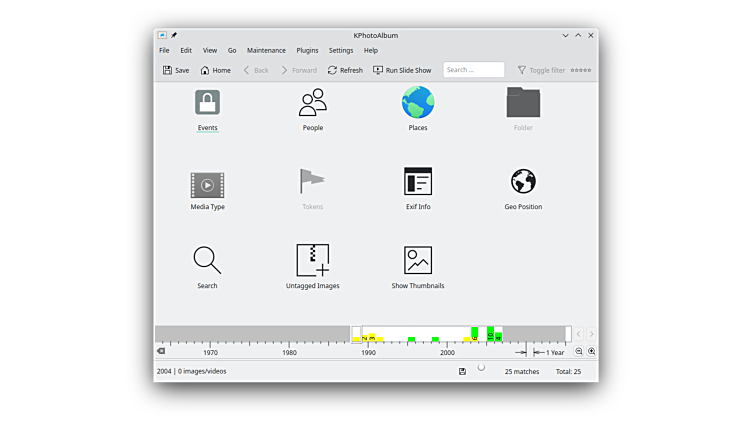Image resolution: width=752 pixels, height=423 pixels.
Task: Zoom out on the date bar
Action: click(x=579, y=352)
